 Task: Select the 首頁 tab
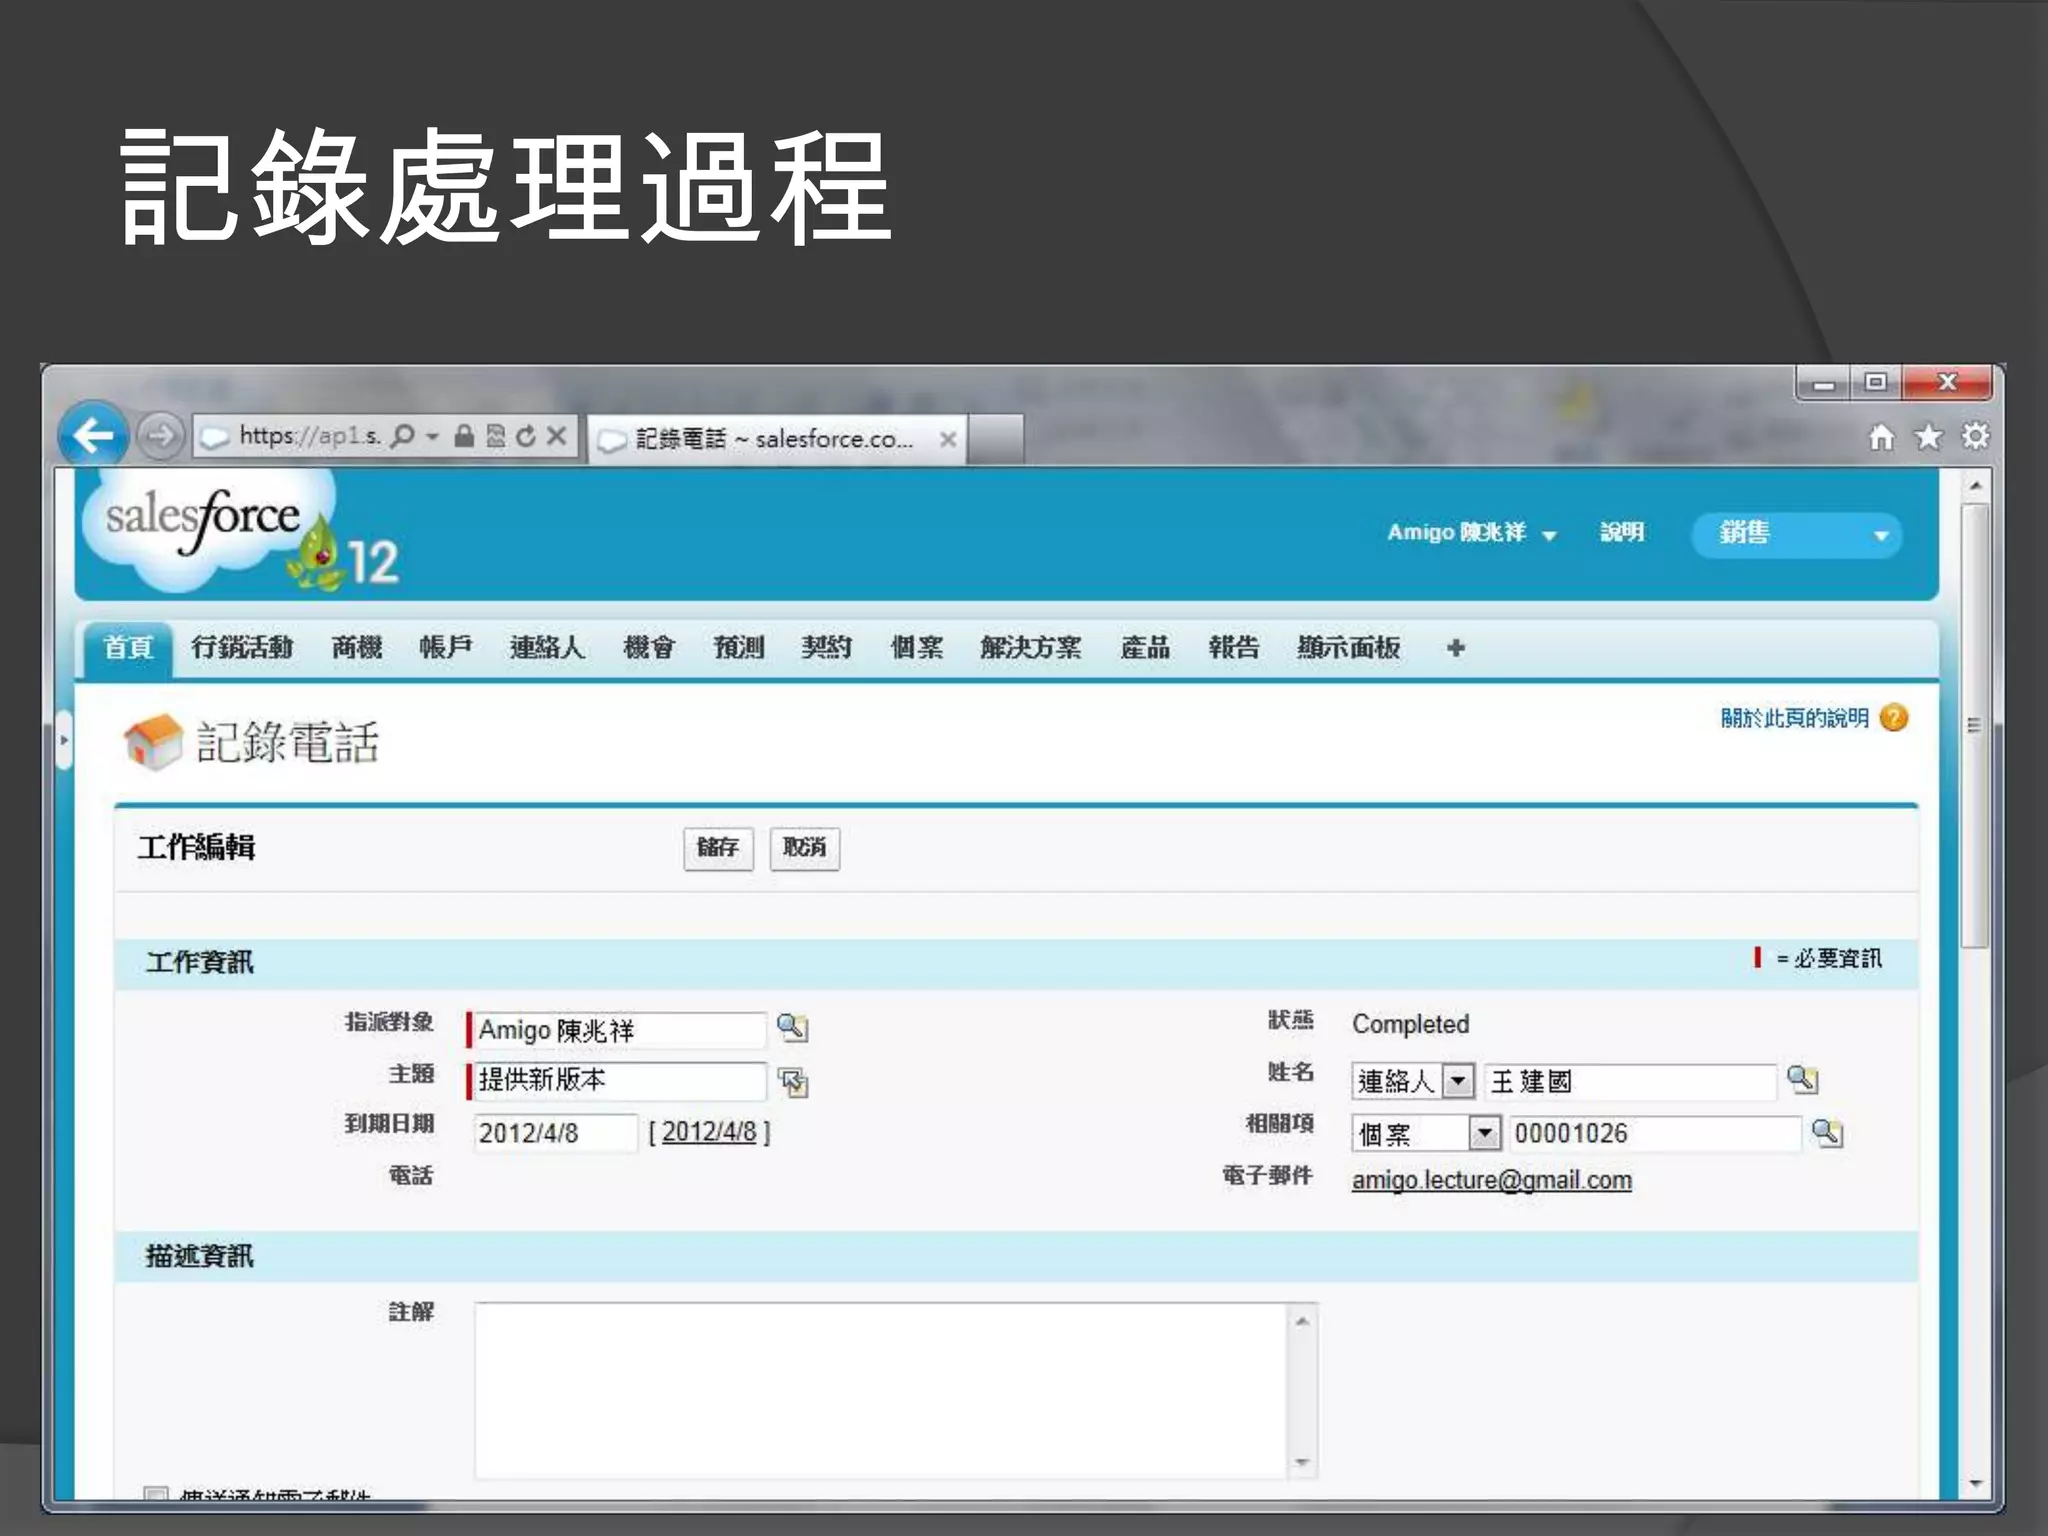coord(129,648)
